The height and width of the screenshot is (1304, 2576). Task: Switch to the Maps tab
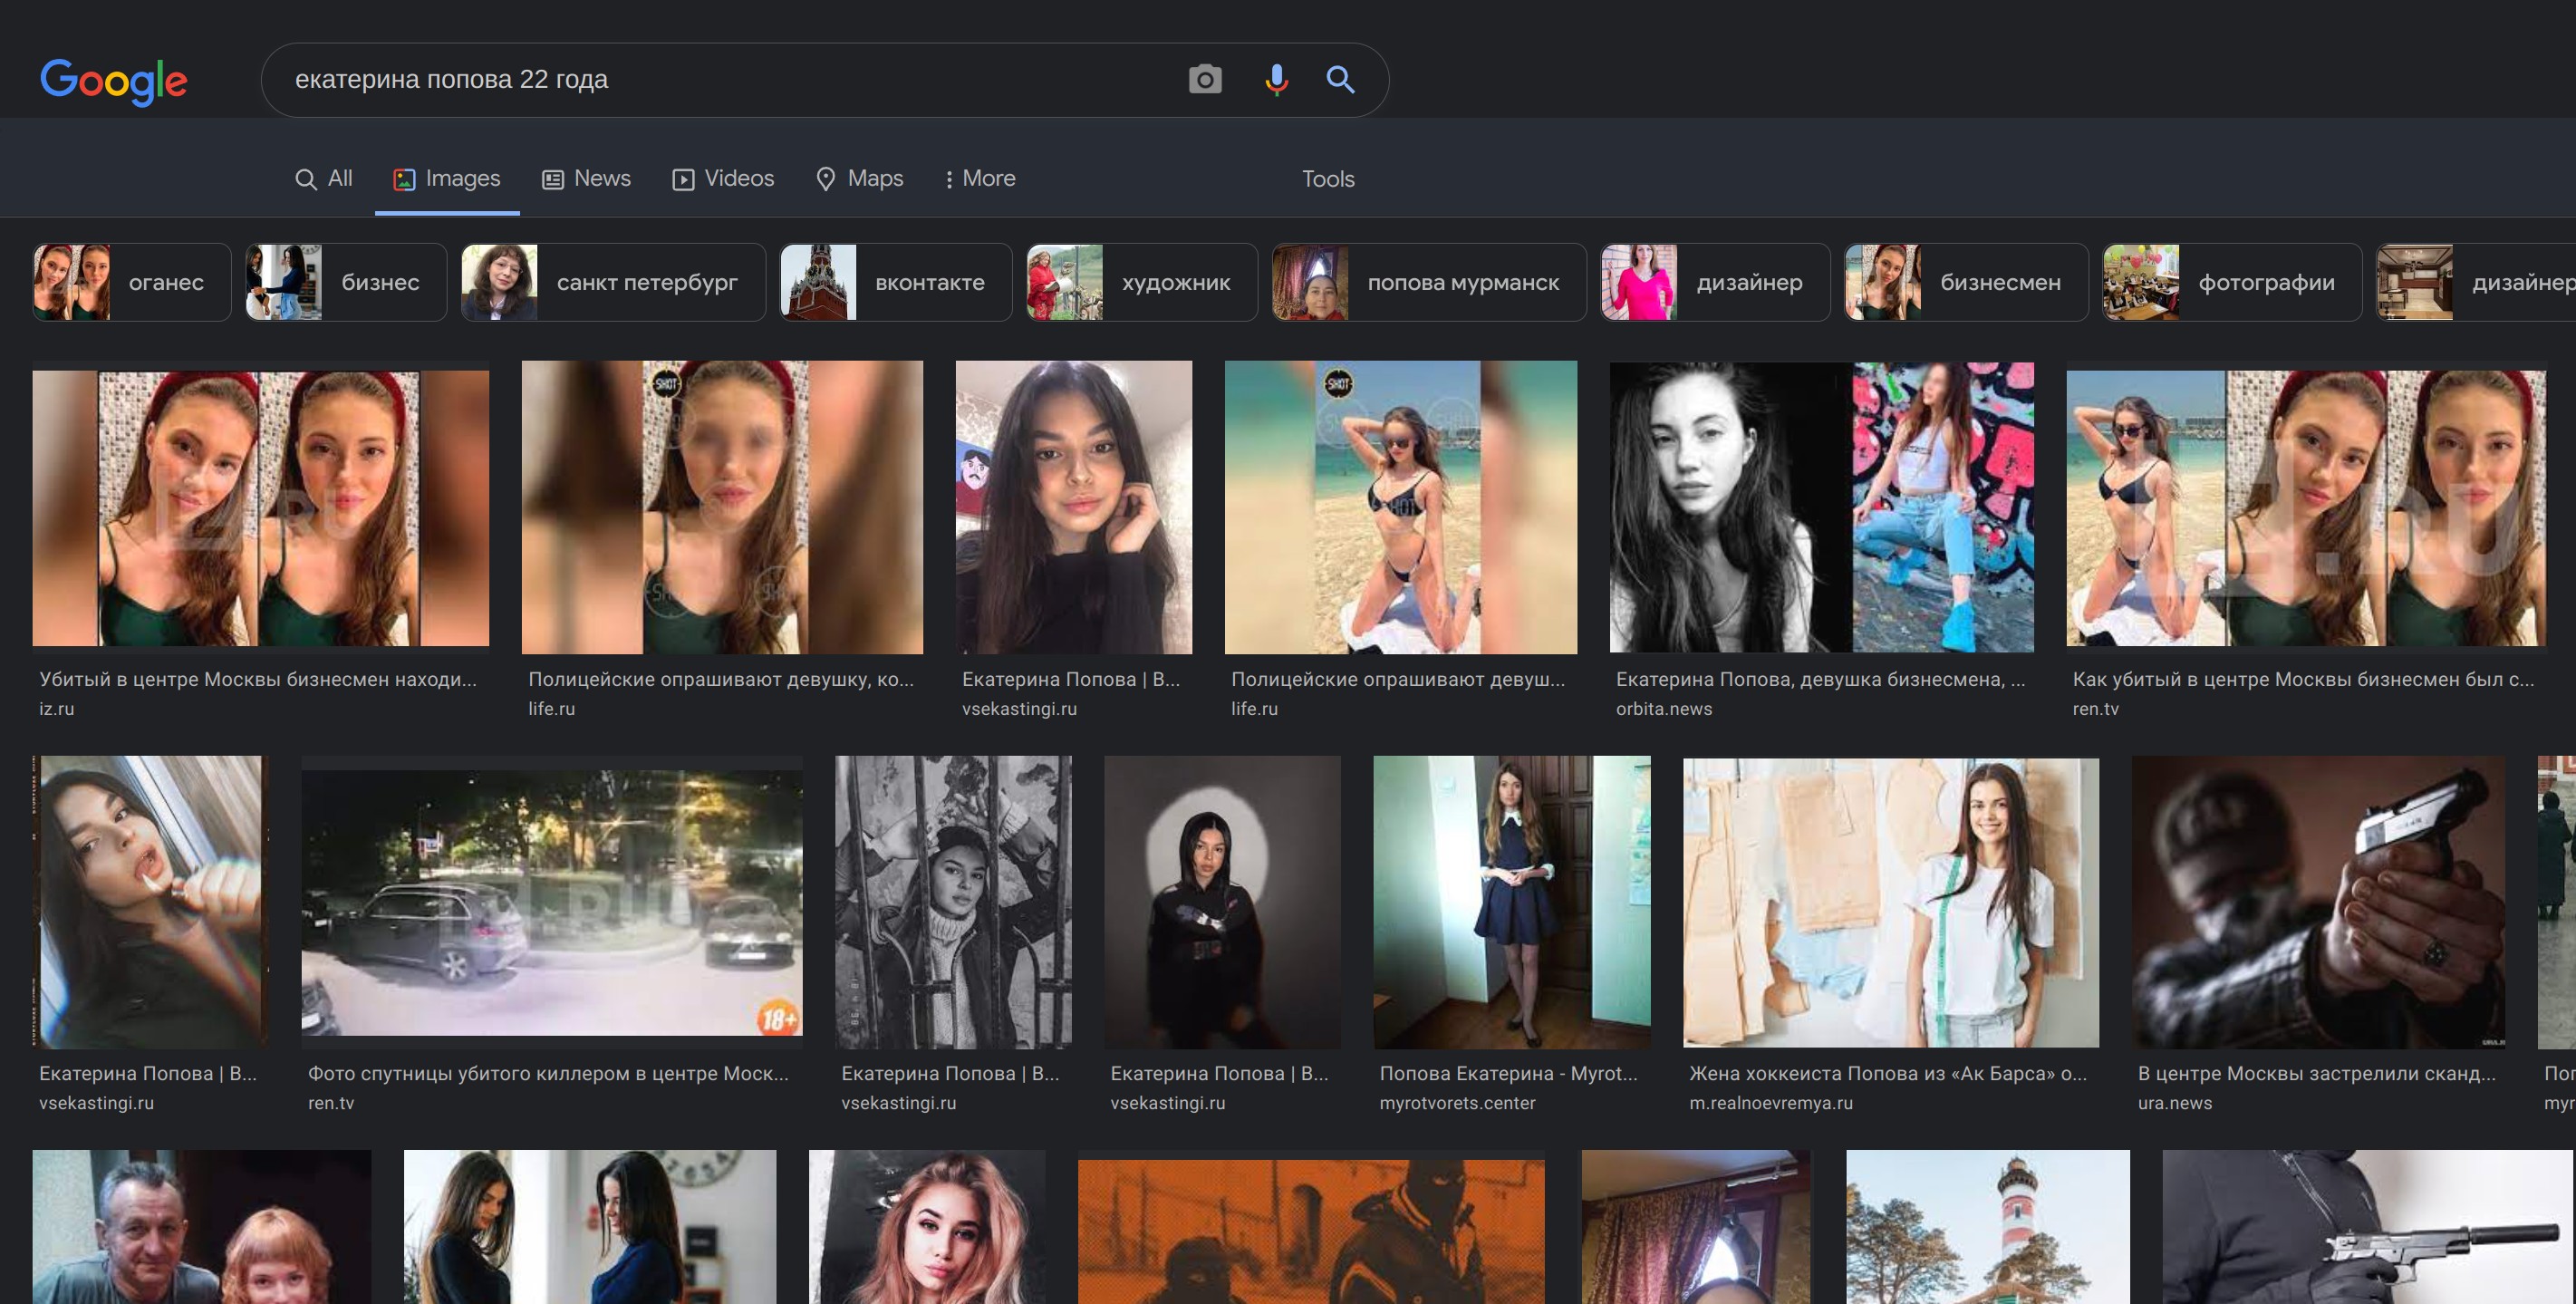pos(859,179)
